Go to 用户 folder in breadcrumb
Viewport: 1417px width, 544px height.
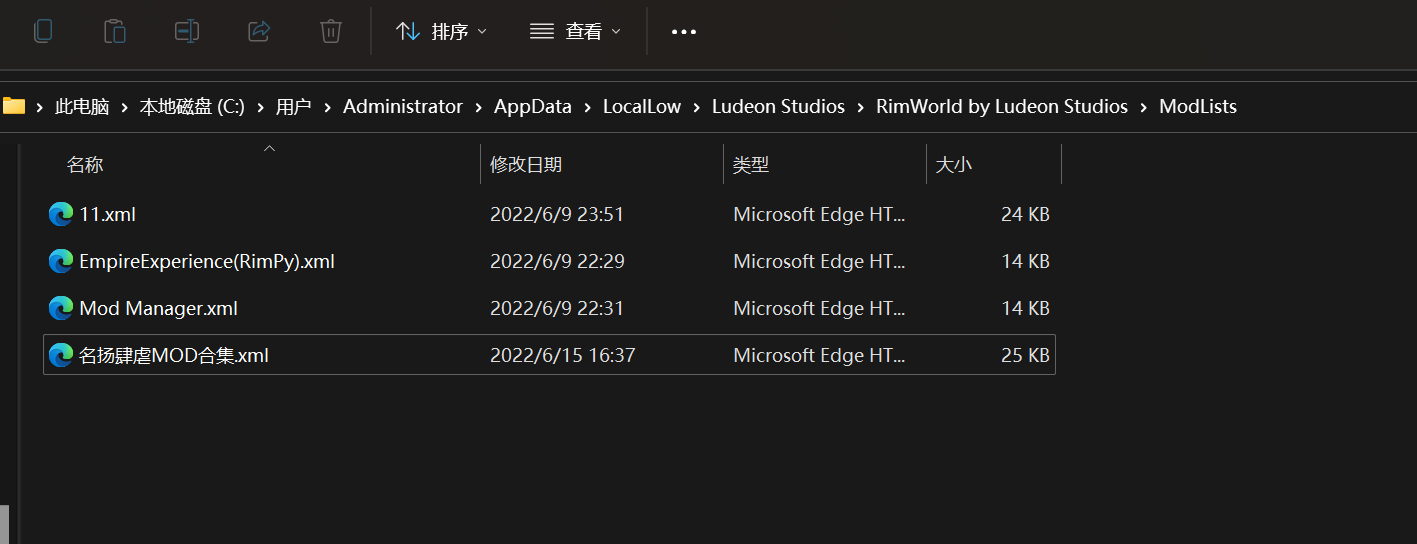pyautogui.click(x=294, y=106)
